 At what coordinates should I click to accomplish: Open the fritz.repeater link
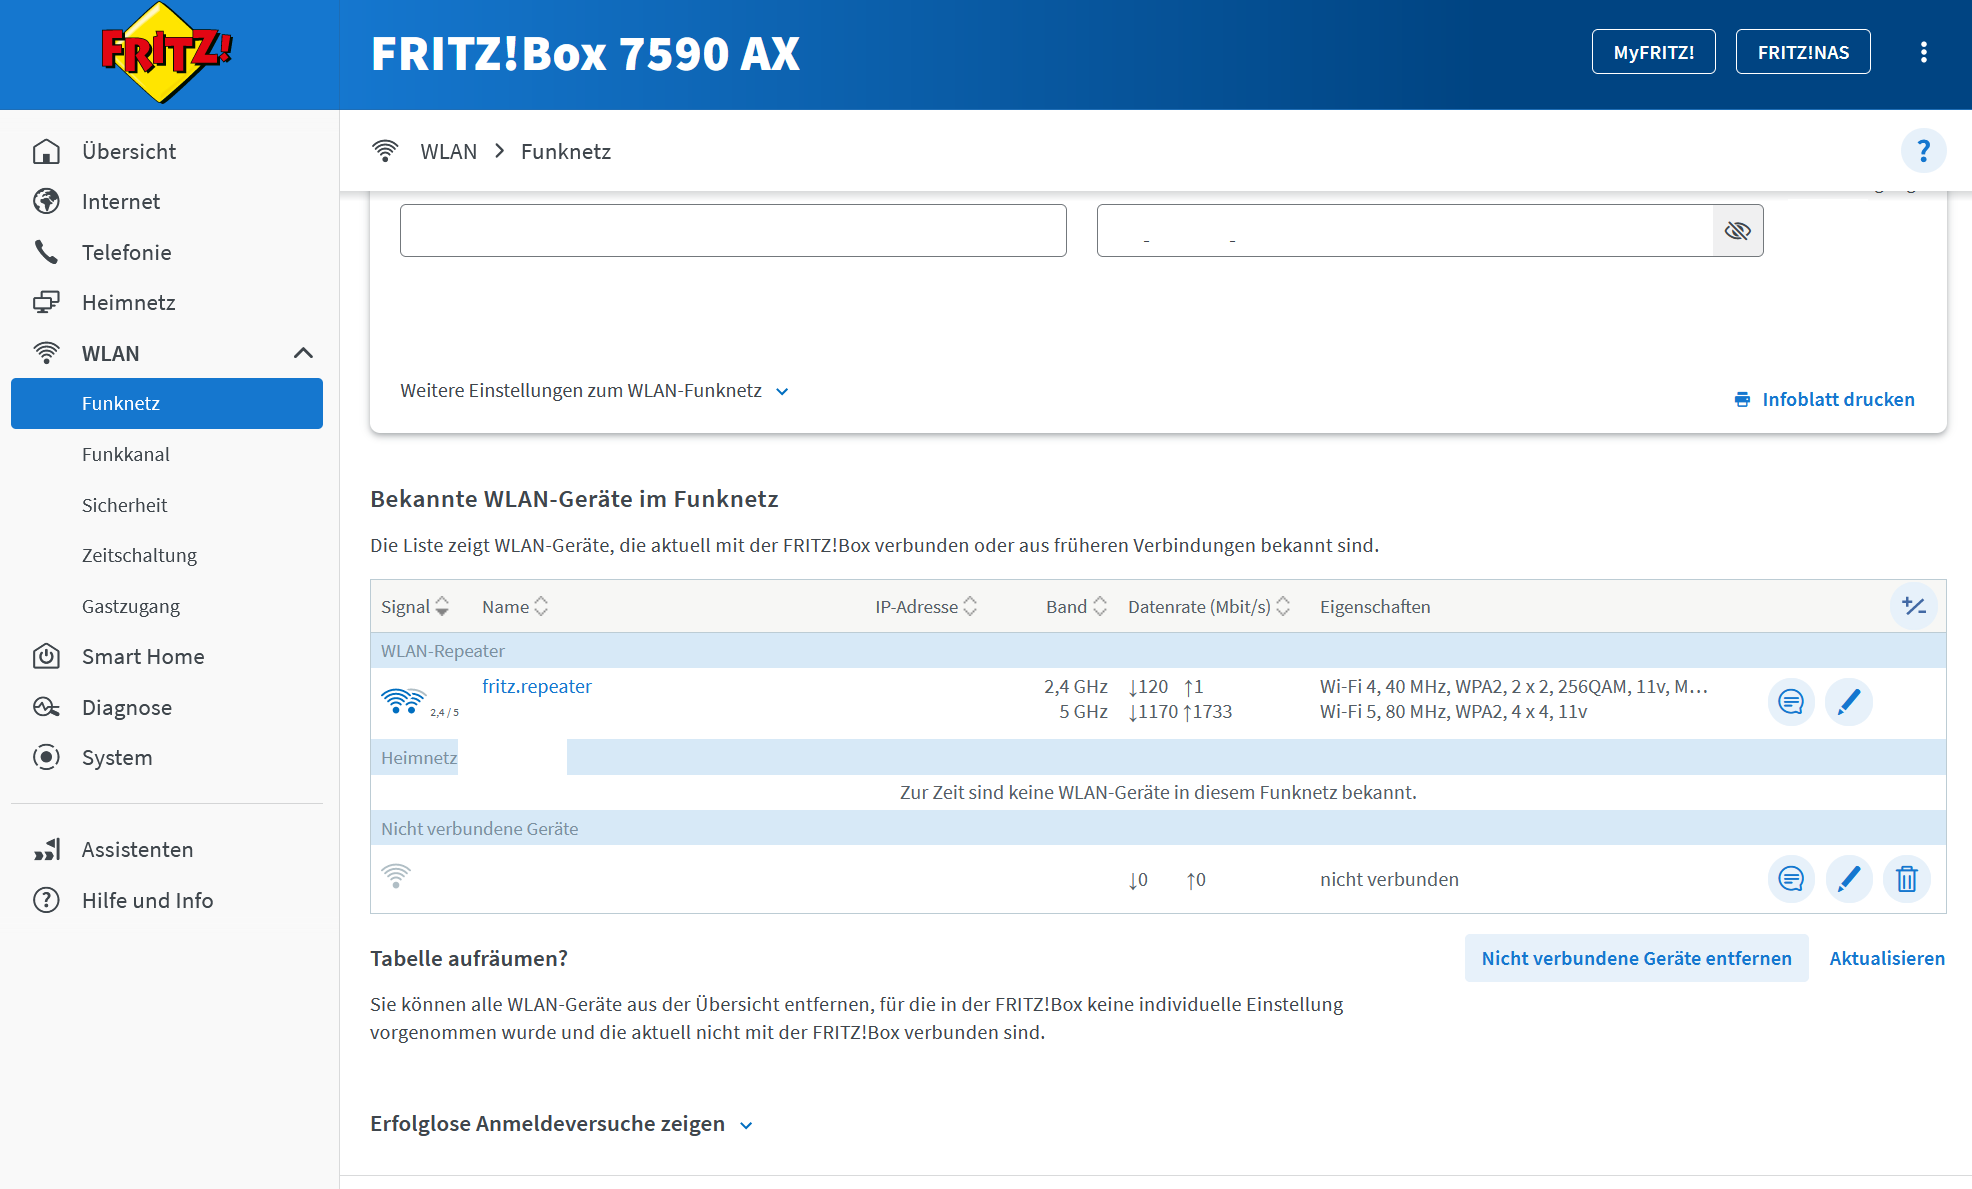pyautogui.click(x=536, y=686)
